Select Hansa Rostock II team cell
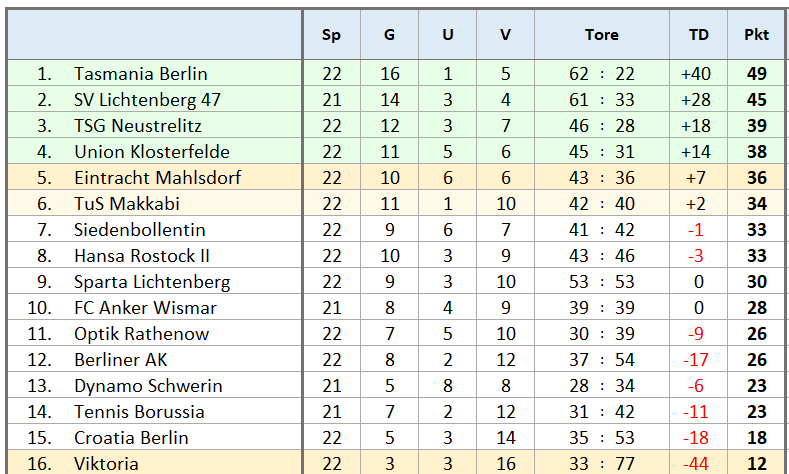 point(142,256)
